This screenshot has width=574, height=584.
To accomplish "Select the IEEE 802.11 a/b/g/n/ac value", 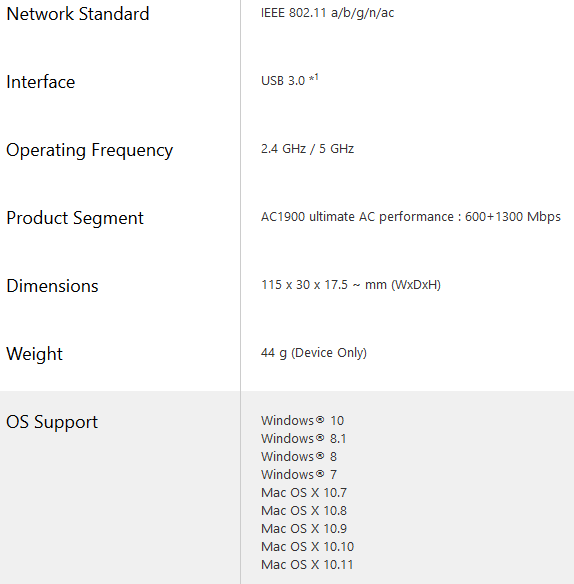I will 327,13.
